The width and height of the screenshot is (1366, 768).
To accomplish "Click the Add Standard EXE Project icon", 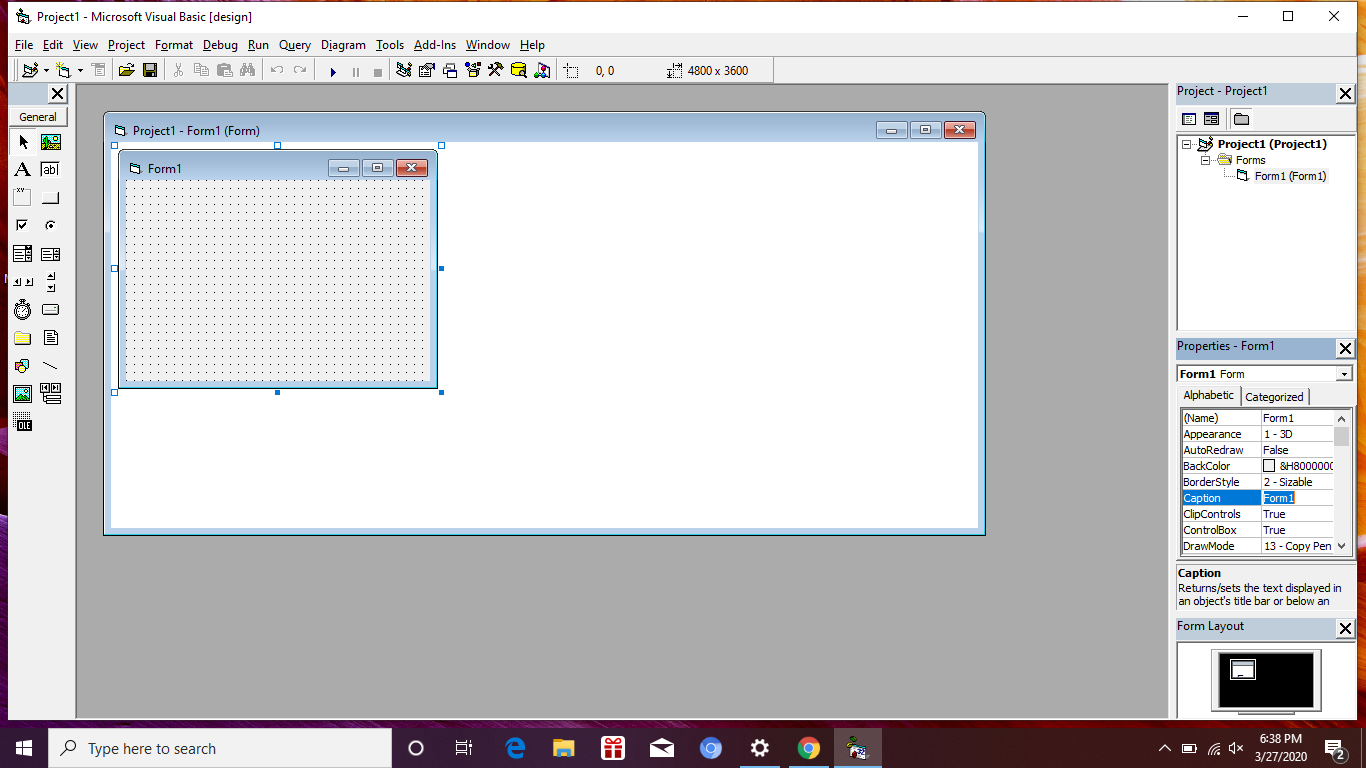I will pos(29,70).
